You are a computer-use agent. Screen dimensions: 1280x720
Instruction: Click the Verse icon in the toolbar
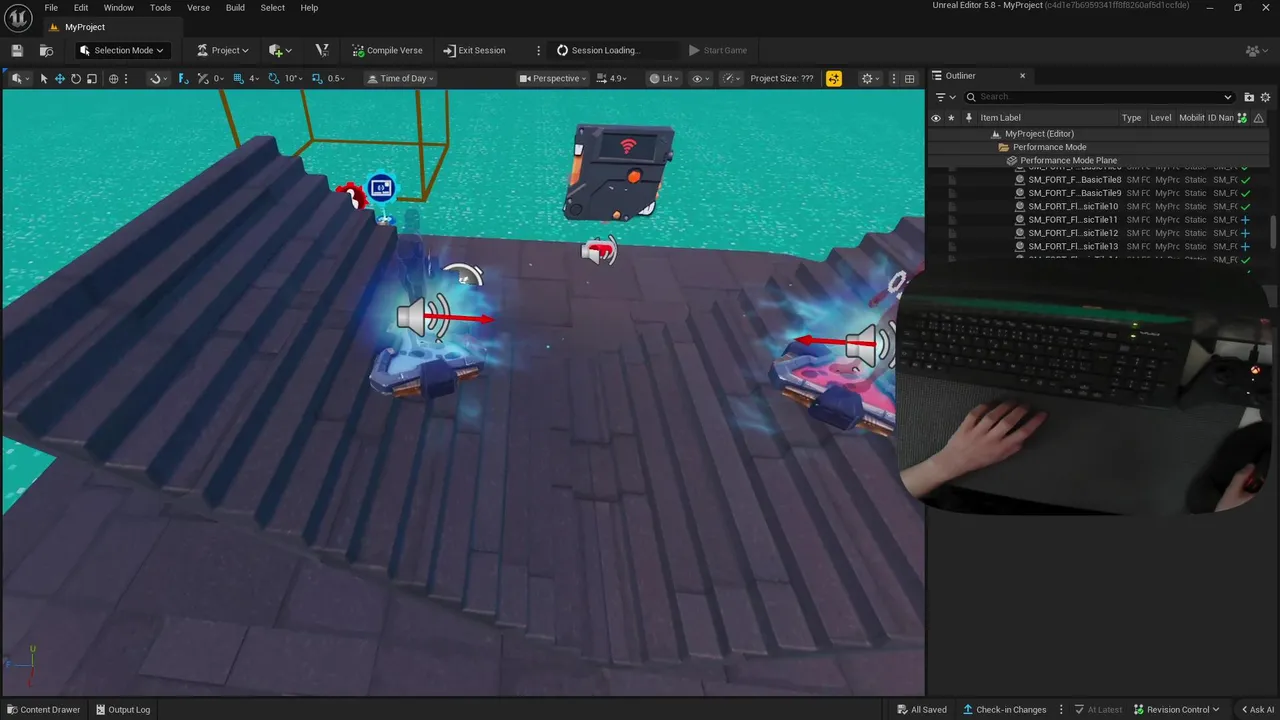pos(322,50)
